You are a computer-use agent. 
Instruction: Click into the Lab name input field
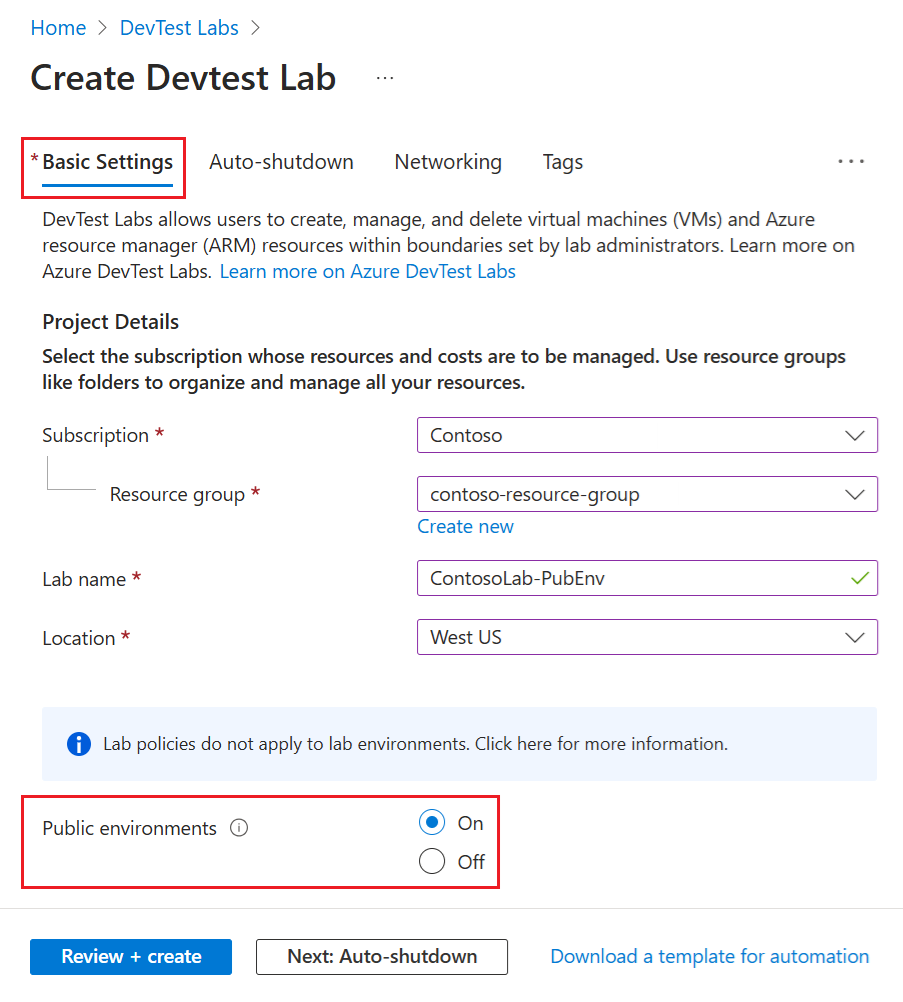point(647,578)
